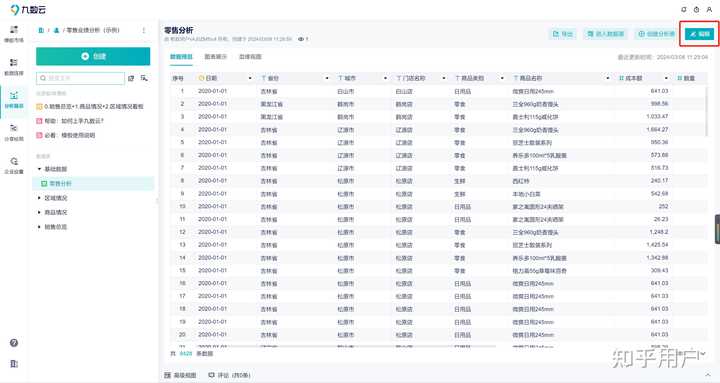The image size is (720, 383).
Task: Click the person icon in the breadcrumb
Action: (x=56, y=30)
